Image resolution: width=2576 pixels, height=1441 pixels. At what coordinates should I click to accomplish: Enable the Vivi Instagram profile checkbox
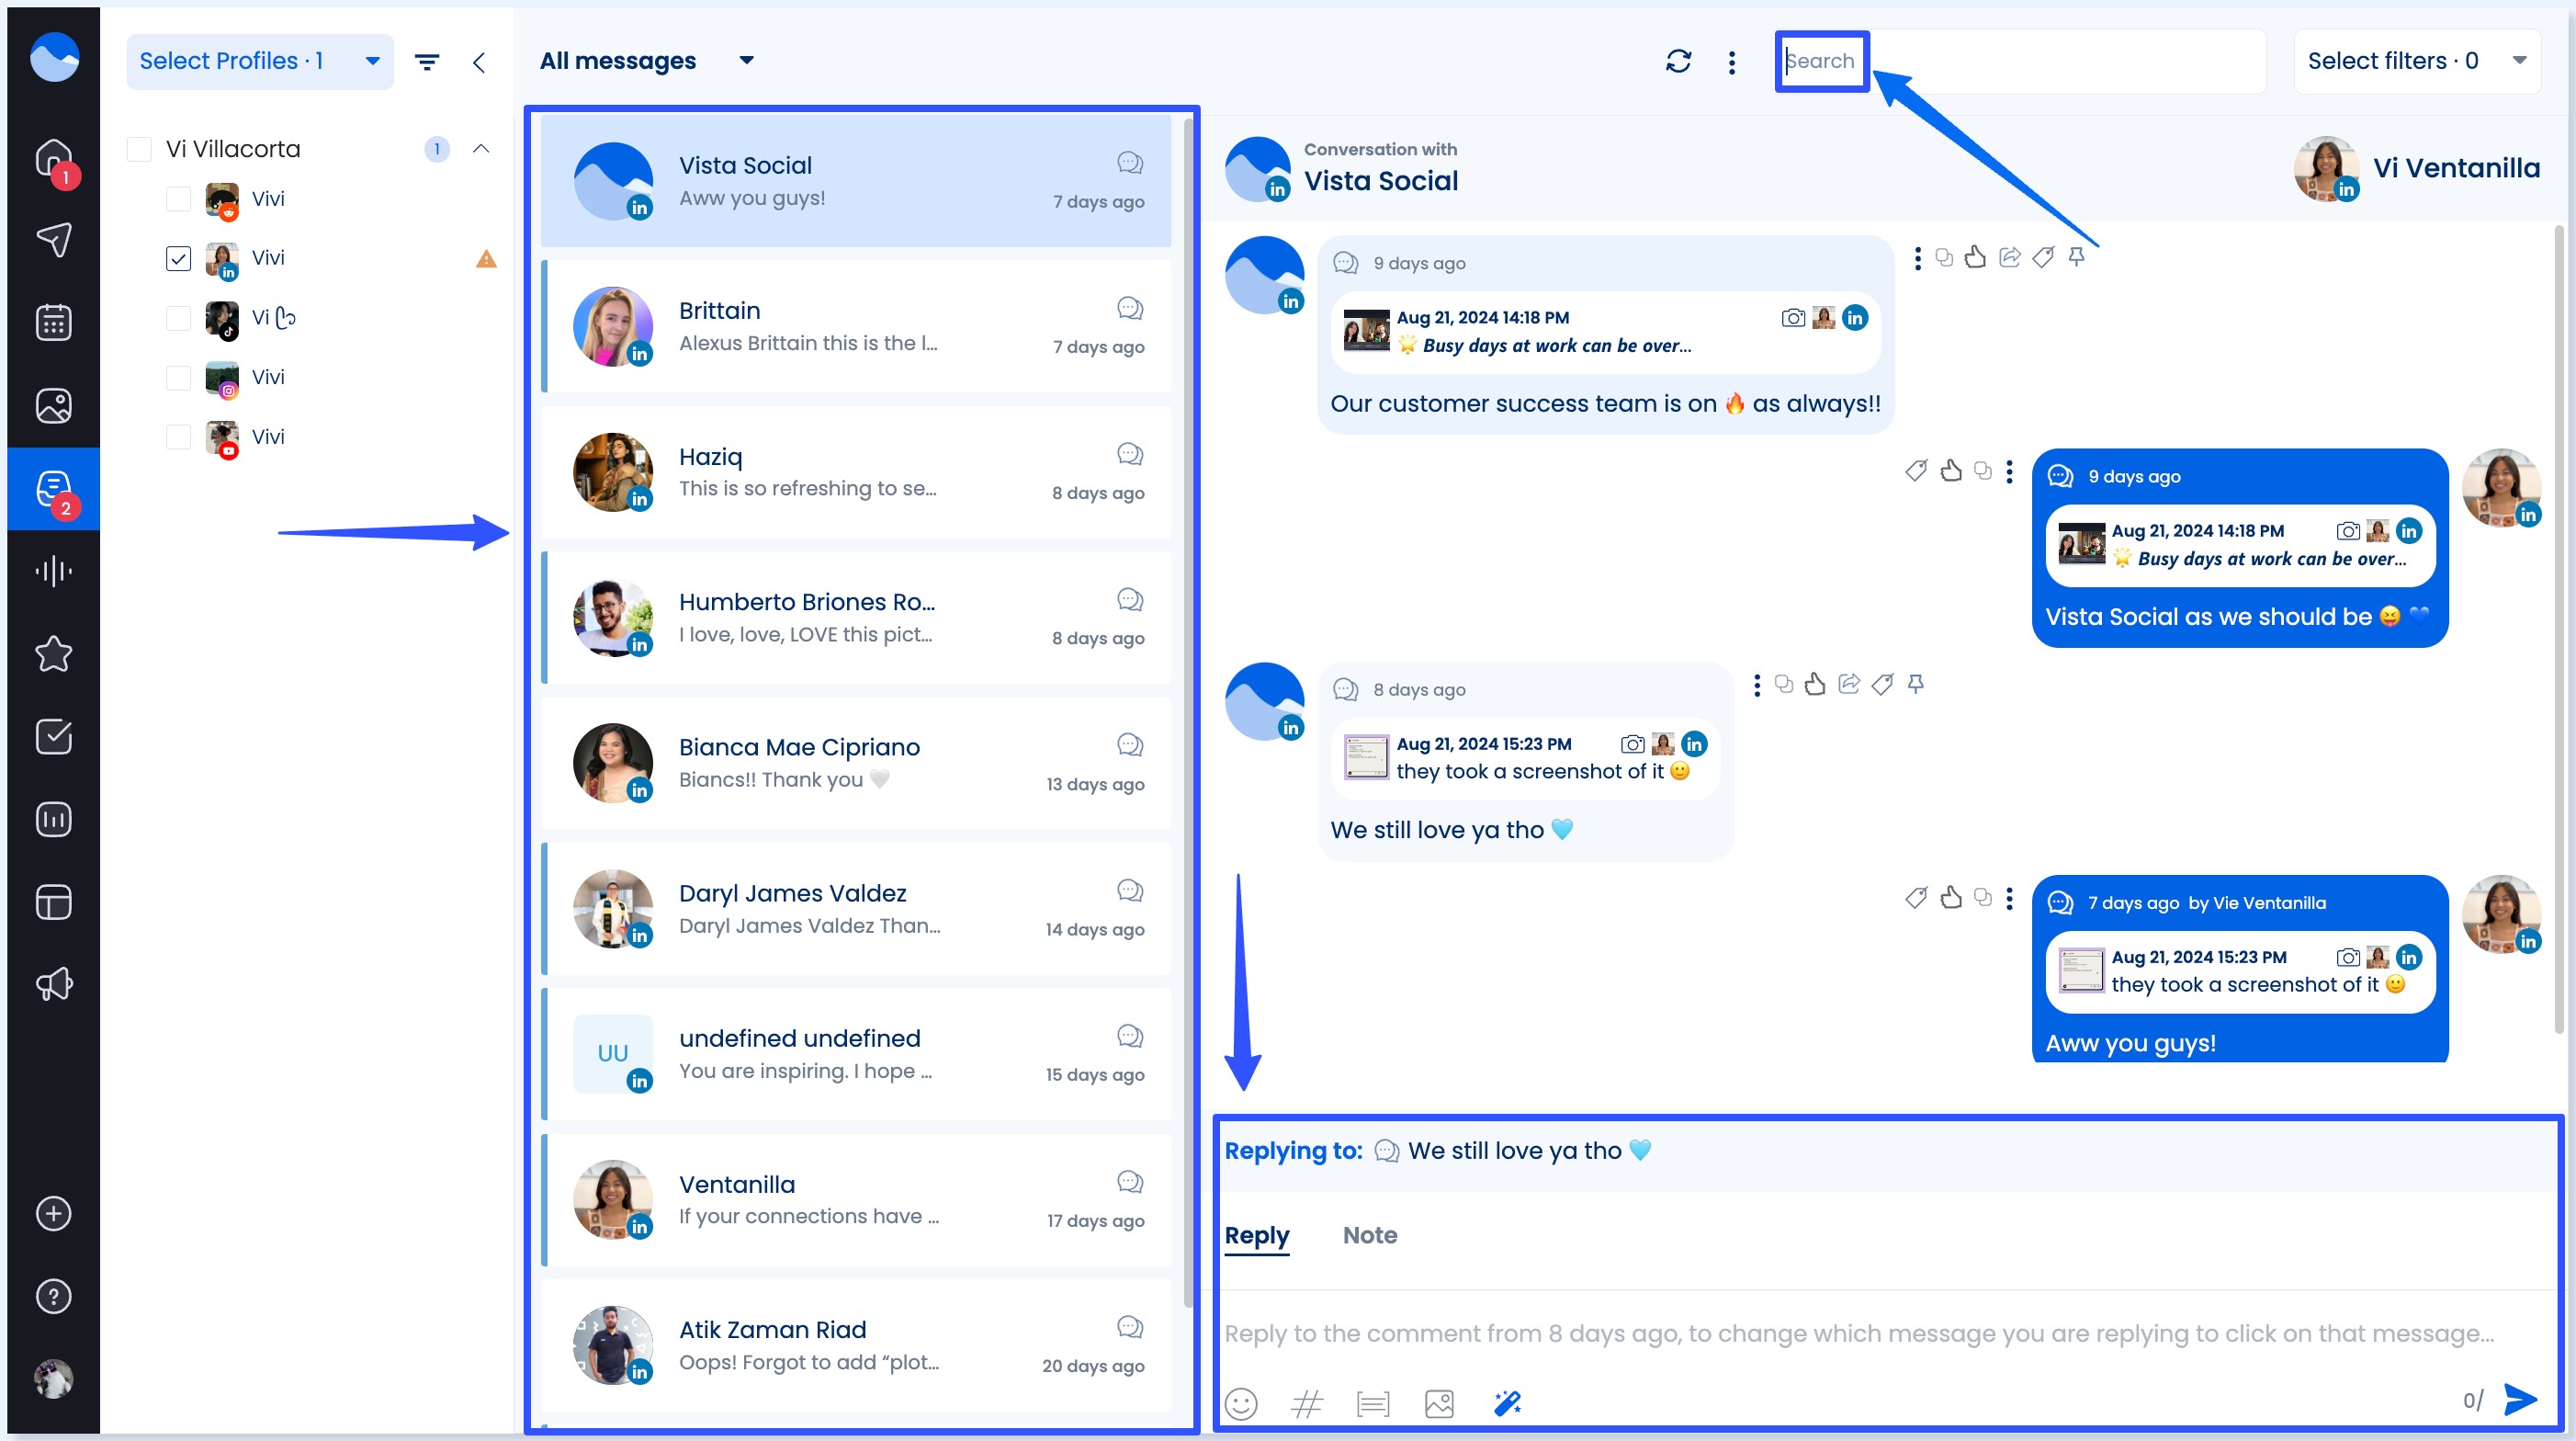[178, 377]
